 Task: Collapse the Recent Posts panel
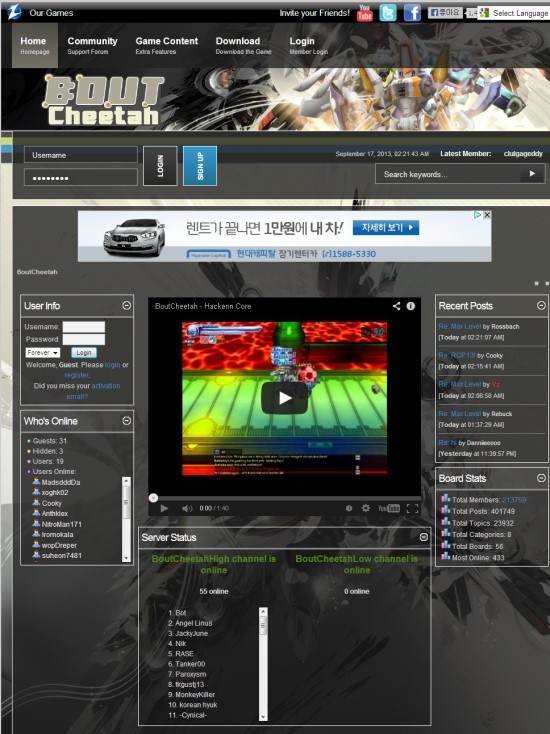[541, 305]
